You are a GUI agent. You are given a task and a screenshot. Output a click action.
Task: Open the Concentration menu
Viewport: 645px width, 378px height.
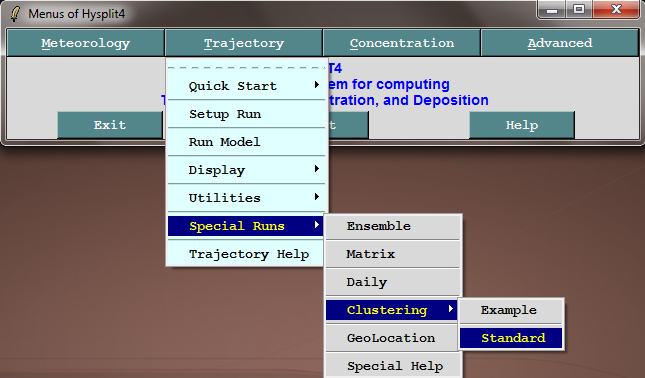[x=401, y=43]
